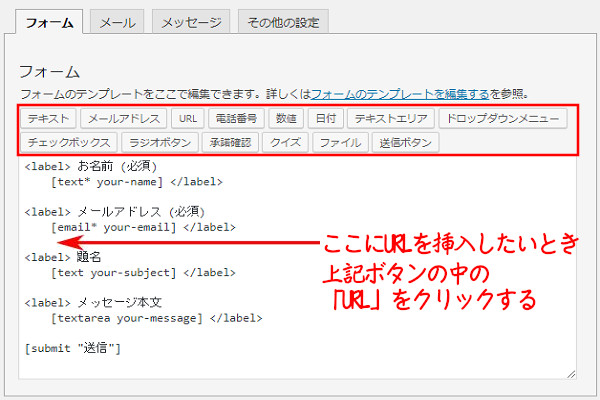This screenshot has width=600, height=400.
Task: Click the [textarea your-message] line
Action: click(157, 318)
